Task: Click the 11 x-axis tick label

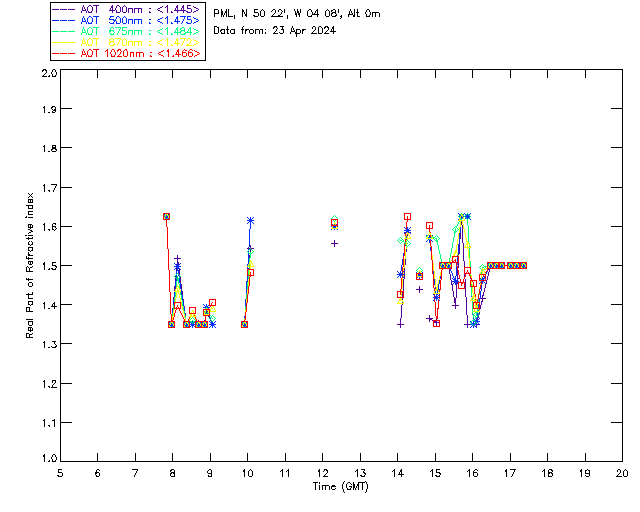Action: coord(285,473)
